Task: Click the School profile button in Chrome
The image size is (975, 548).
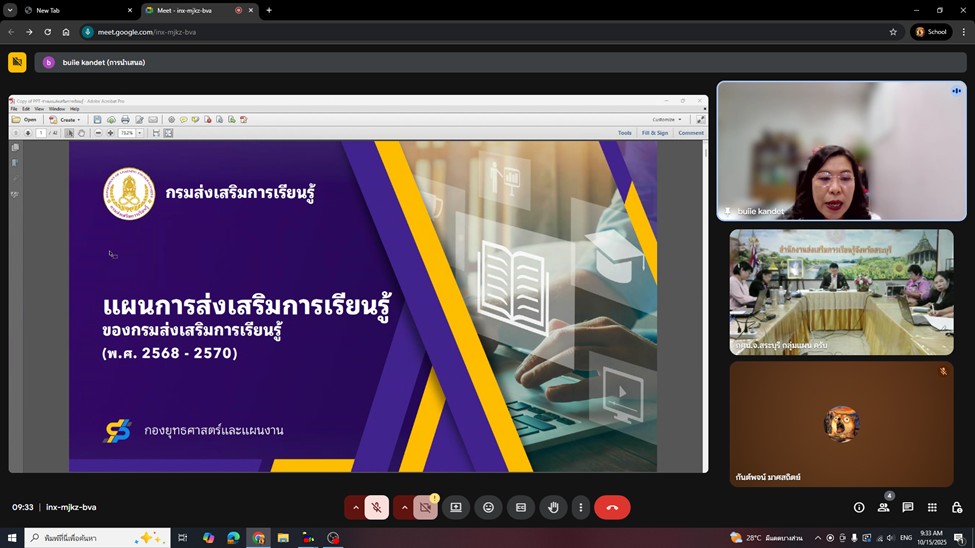Action: (931, 32)
